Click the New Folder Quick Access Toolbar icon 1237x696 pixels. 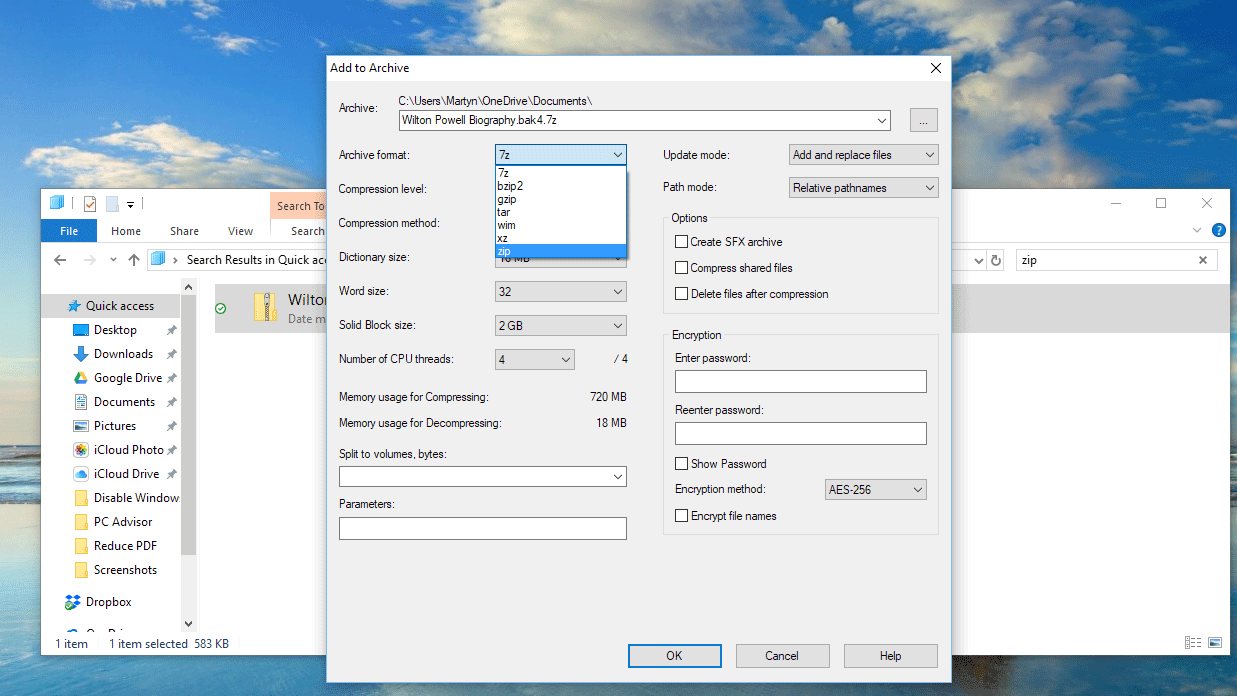click(x=112, y=203)
